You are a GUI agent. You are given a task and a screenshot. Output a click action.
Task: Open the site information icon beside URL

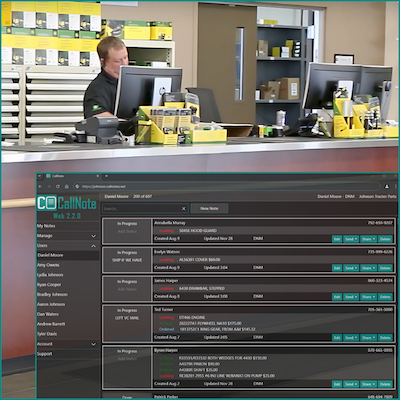click(77, 186)
